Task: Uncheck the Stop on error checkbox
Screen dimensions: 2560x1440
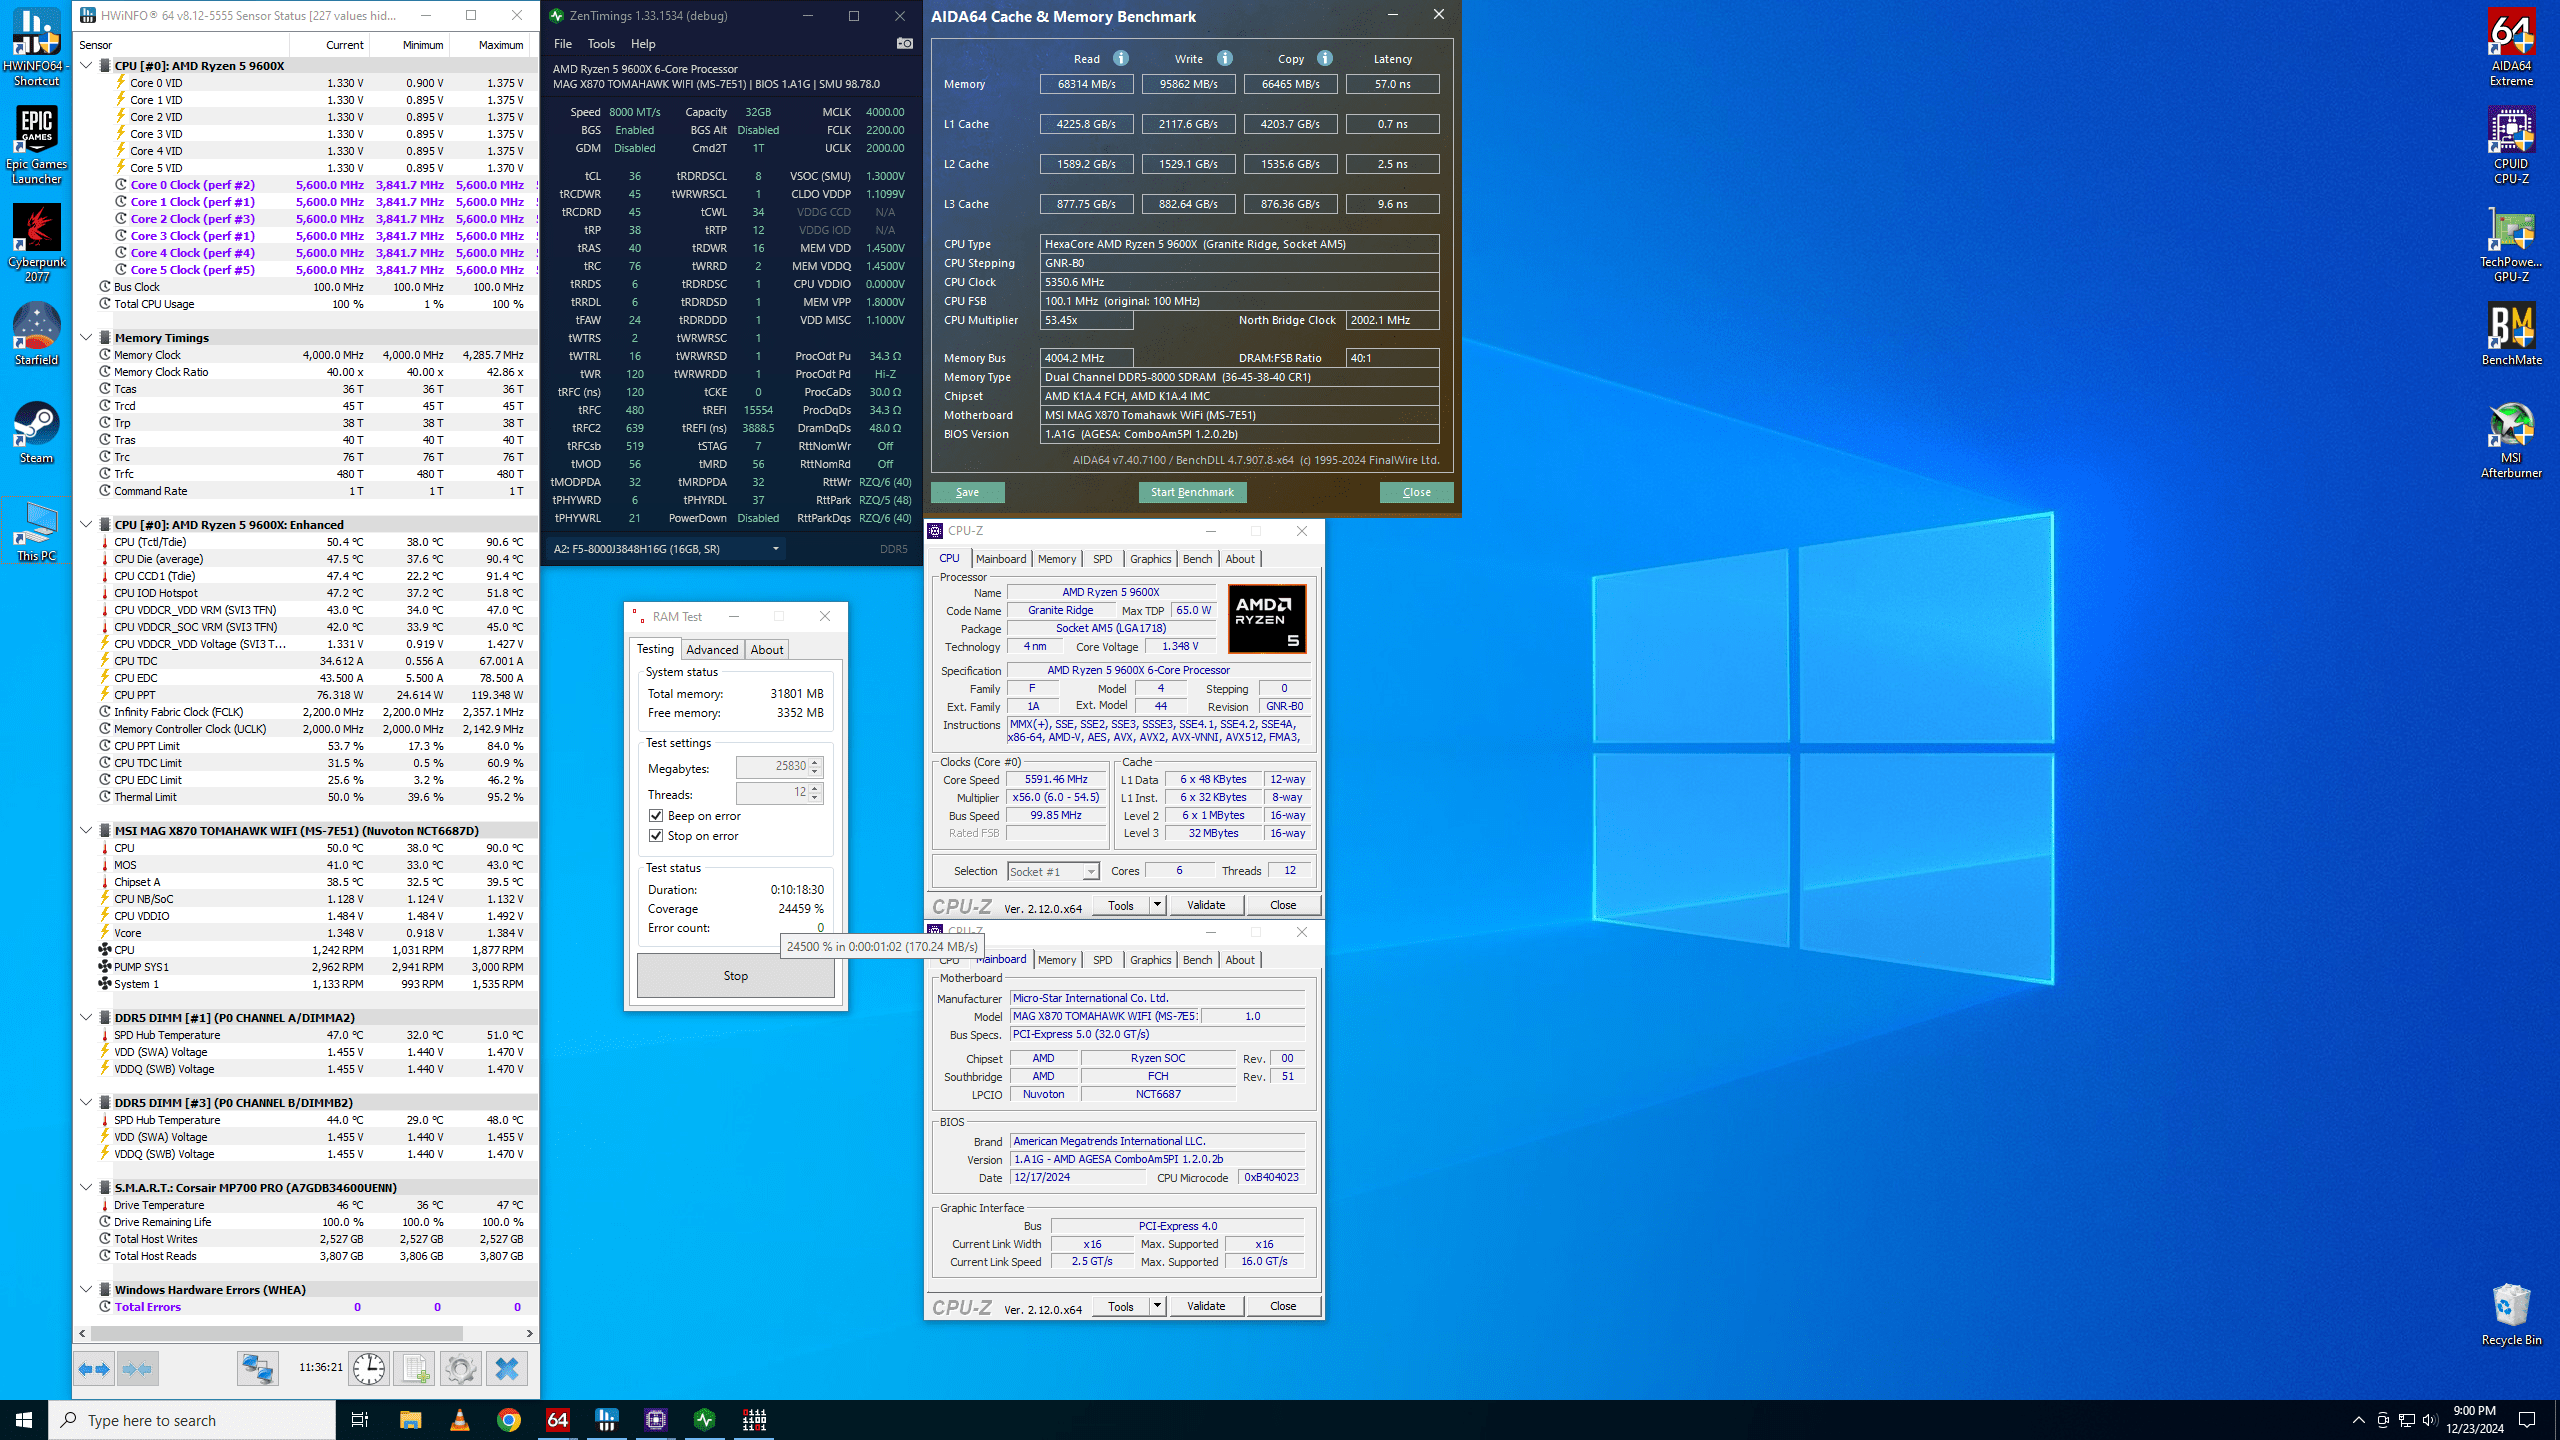Action: pos(657,836)
